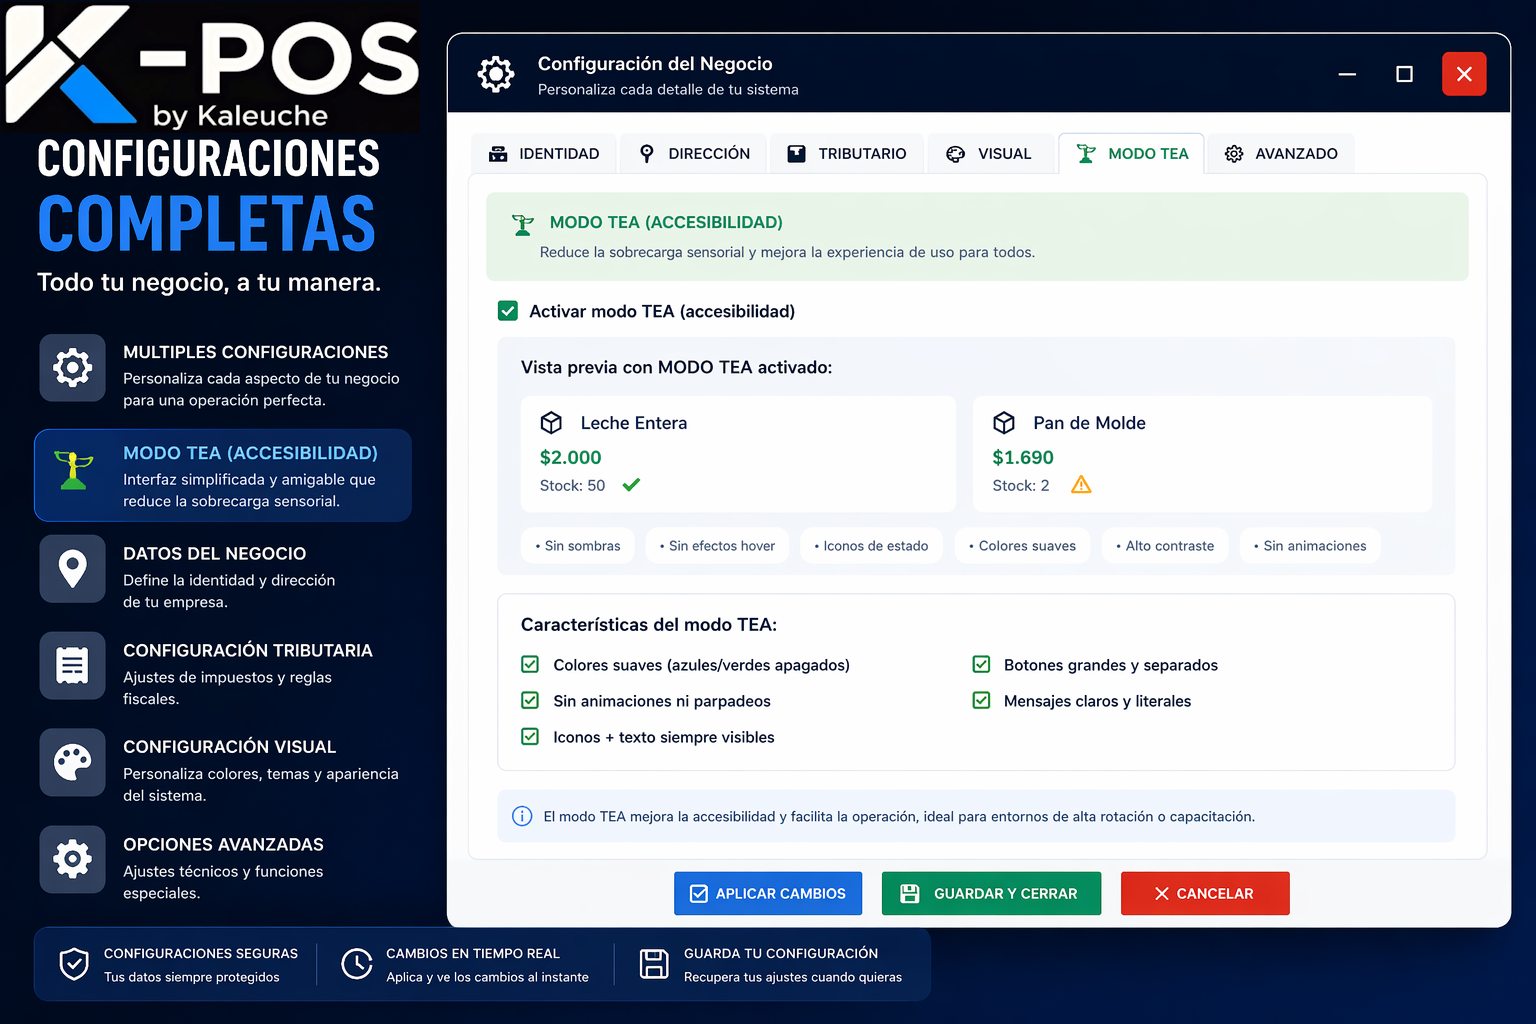The image size is (1536, 1024).
Task: Click the Modo TEA accessibility icon in sidebar
Action: point(73,470)
